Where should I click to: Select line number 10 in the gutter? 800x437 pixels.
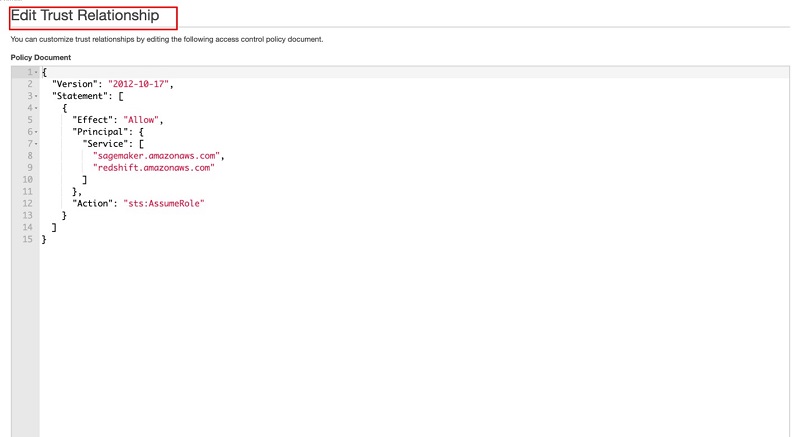[x=28, y=179]
